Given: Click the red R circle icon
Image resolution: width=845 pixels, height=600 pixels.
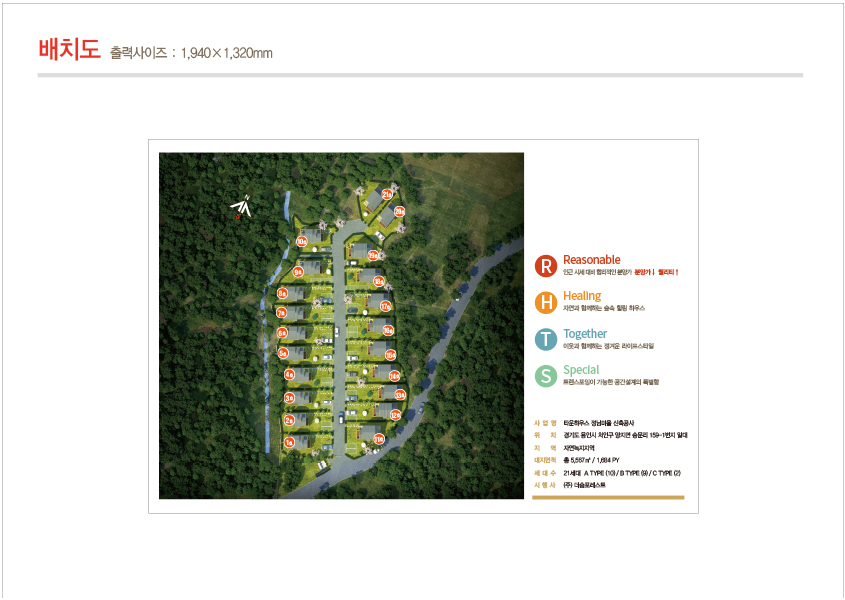Looking at the screenshot, I should coord(545,266).
